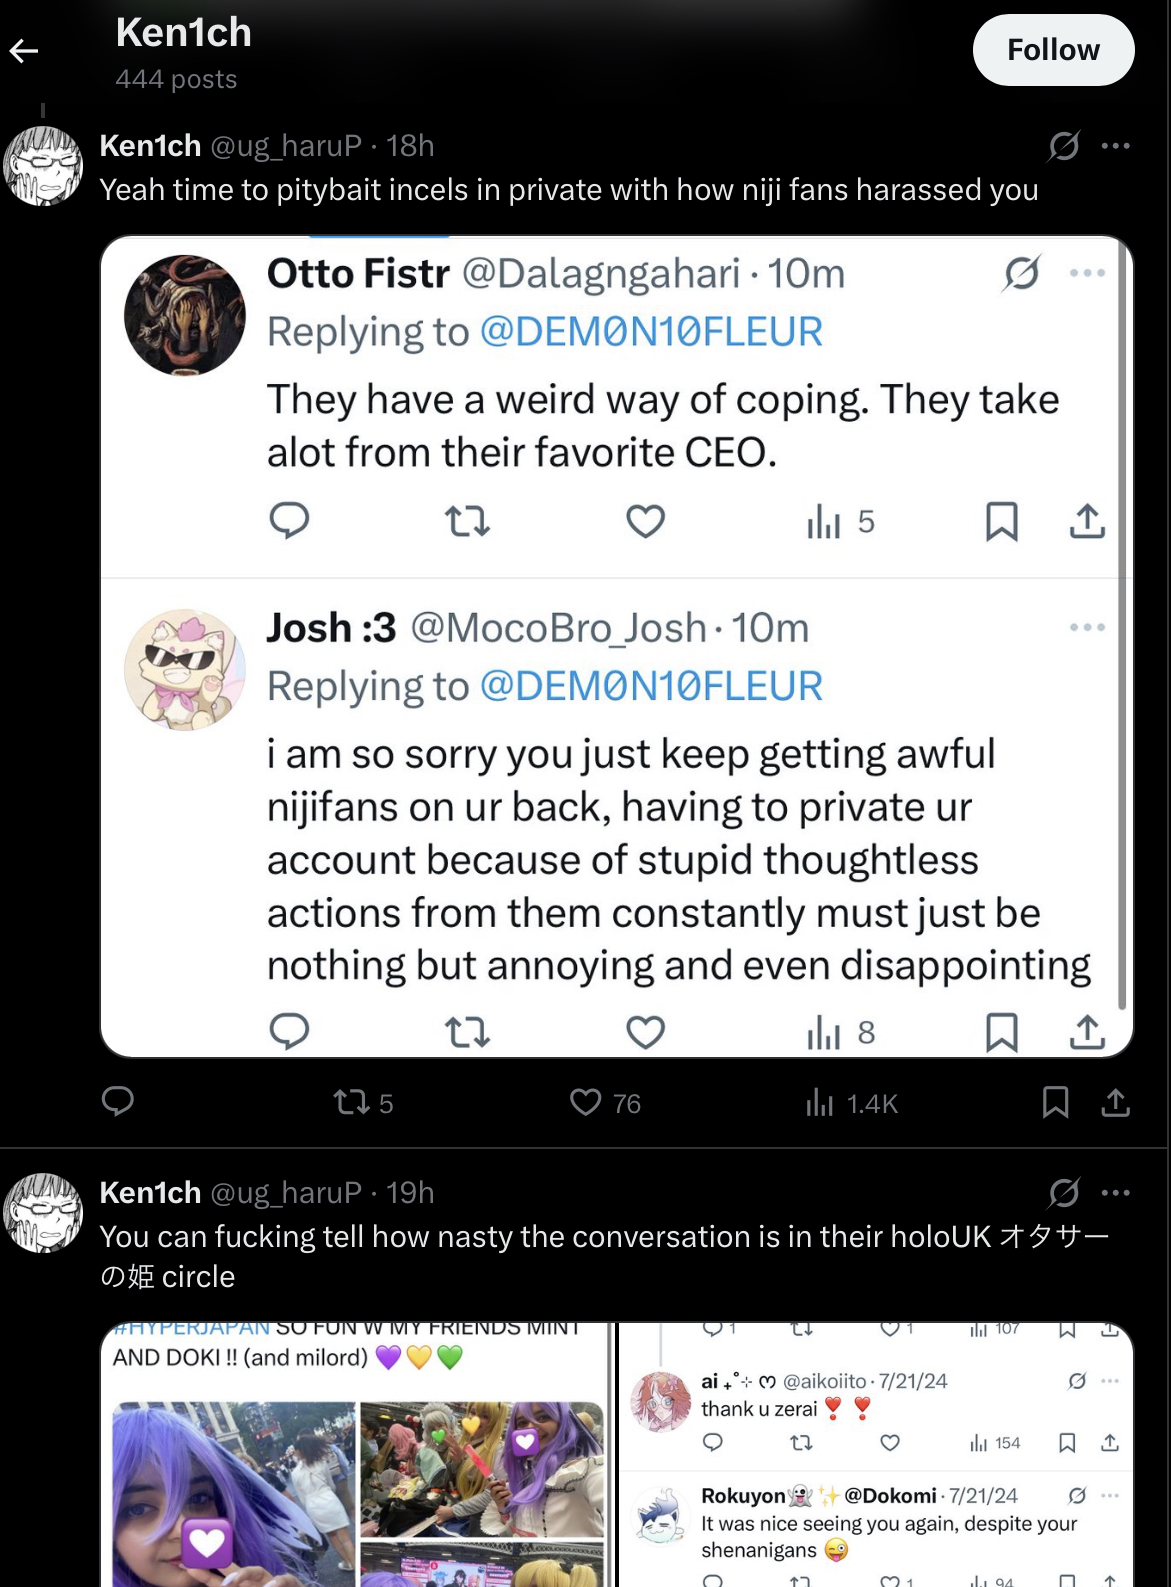Click the Ken1ch profile header title
The image size is (1171, 1587).
(184, 33)
